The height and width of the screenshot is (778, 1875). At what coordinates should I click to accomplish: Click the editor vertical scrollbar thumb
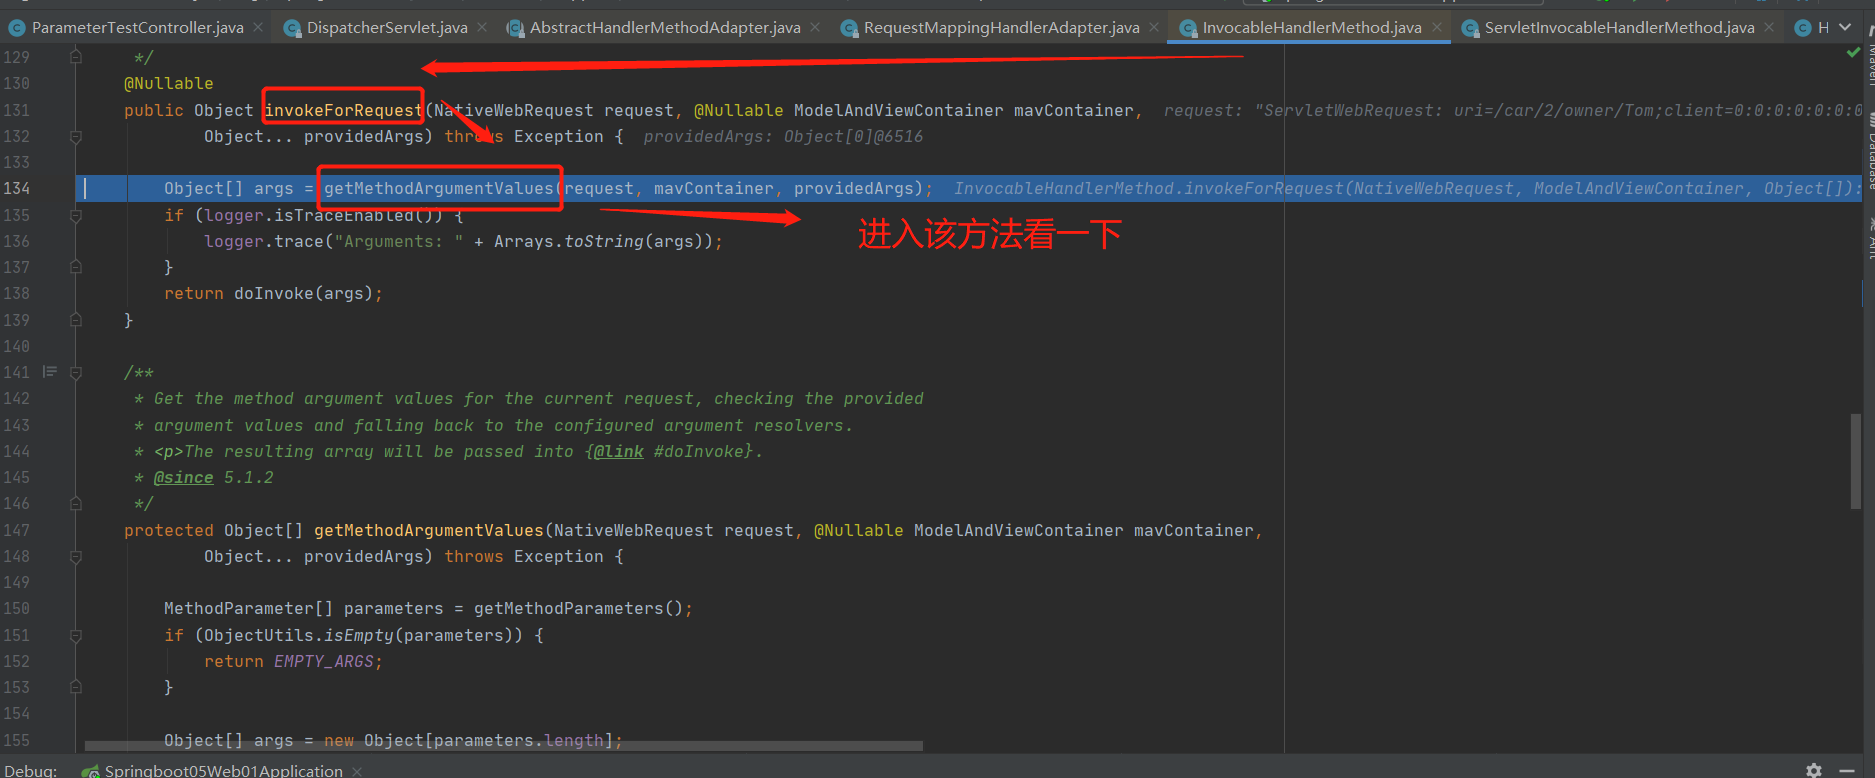point(1856,461)
